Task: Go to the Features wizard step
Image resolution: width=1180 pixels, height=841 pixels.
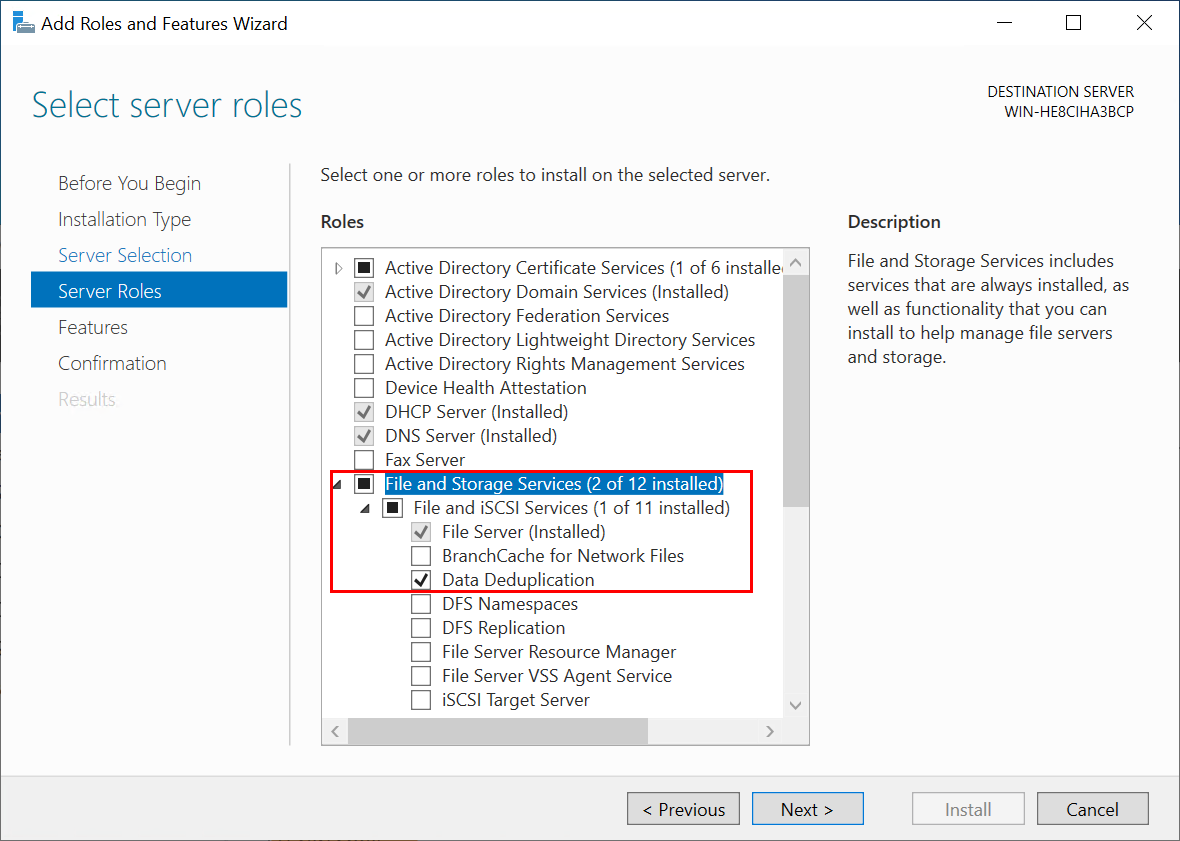Action: 93,327
